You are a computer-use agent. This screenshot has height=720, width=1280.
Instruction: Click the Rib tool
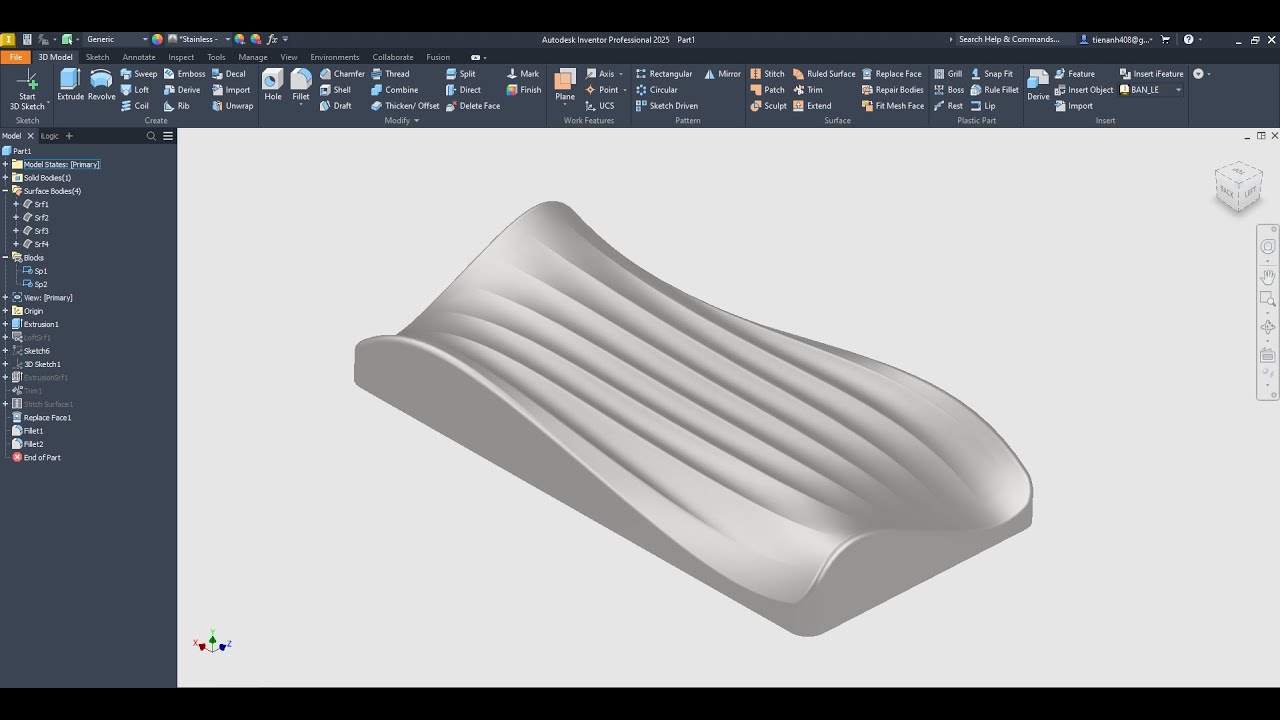(176, 106)
